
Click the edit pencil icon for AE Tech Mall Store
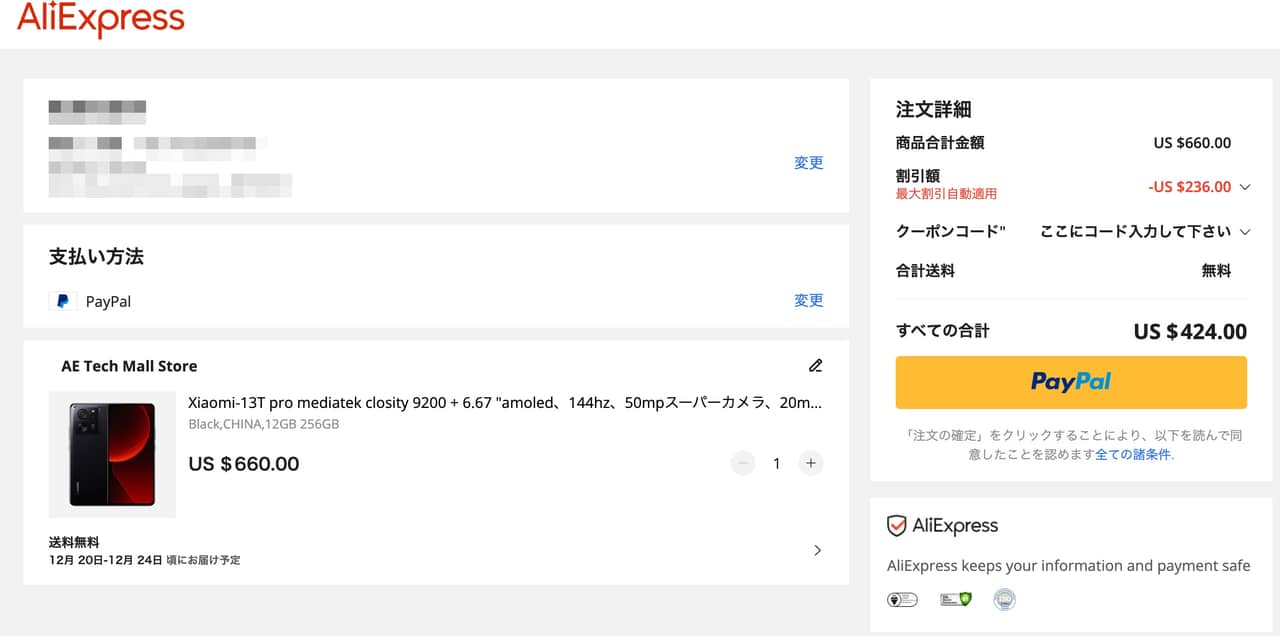tap(815, 365)
